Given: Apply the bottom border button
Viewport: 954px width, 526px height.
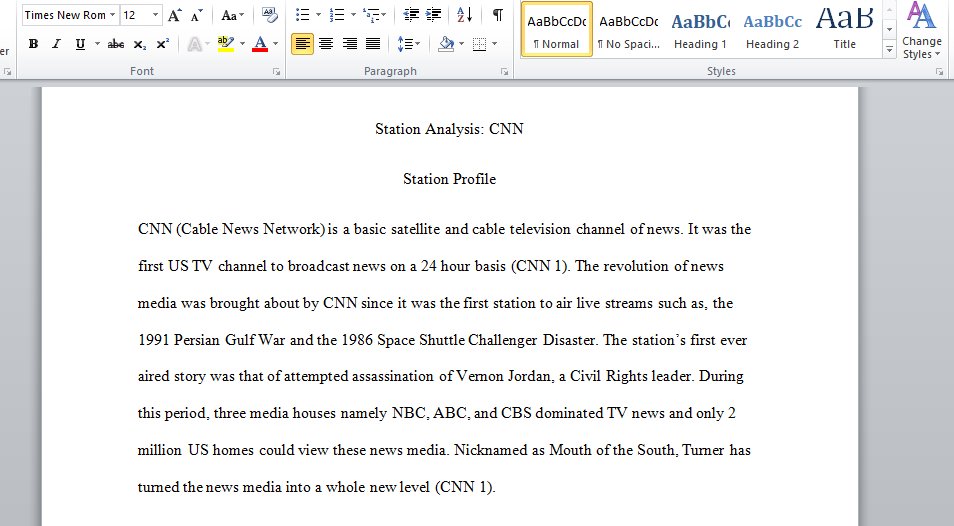Looking at the screenshot, I should tap(479, 44).
